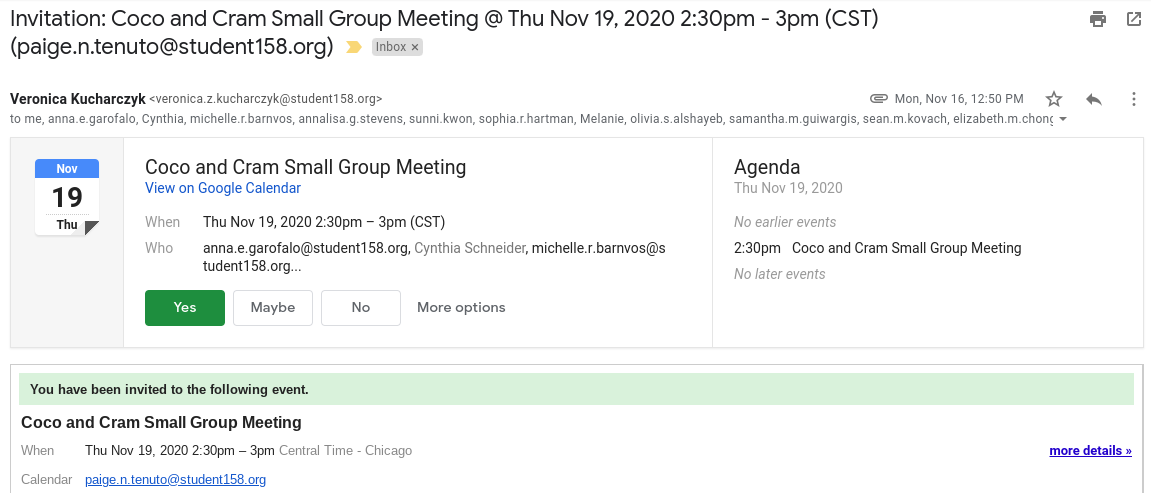Expand recipient details arrow

pos(1063,120)
